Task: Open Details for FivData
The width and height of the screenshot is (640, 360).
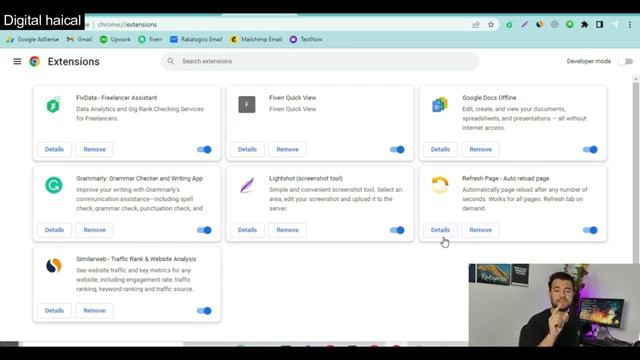Action: point(54,149)
